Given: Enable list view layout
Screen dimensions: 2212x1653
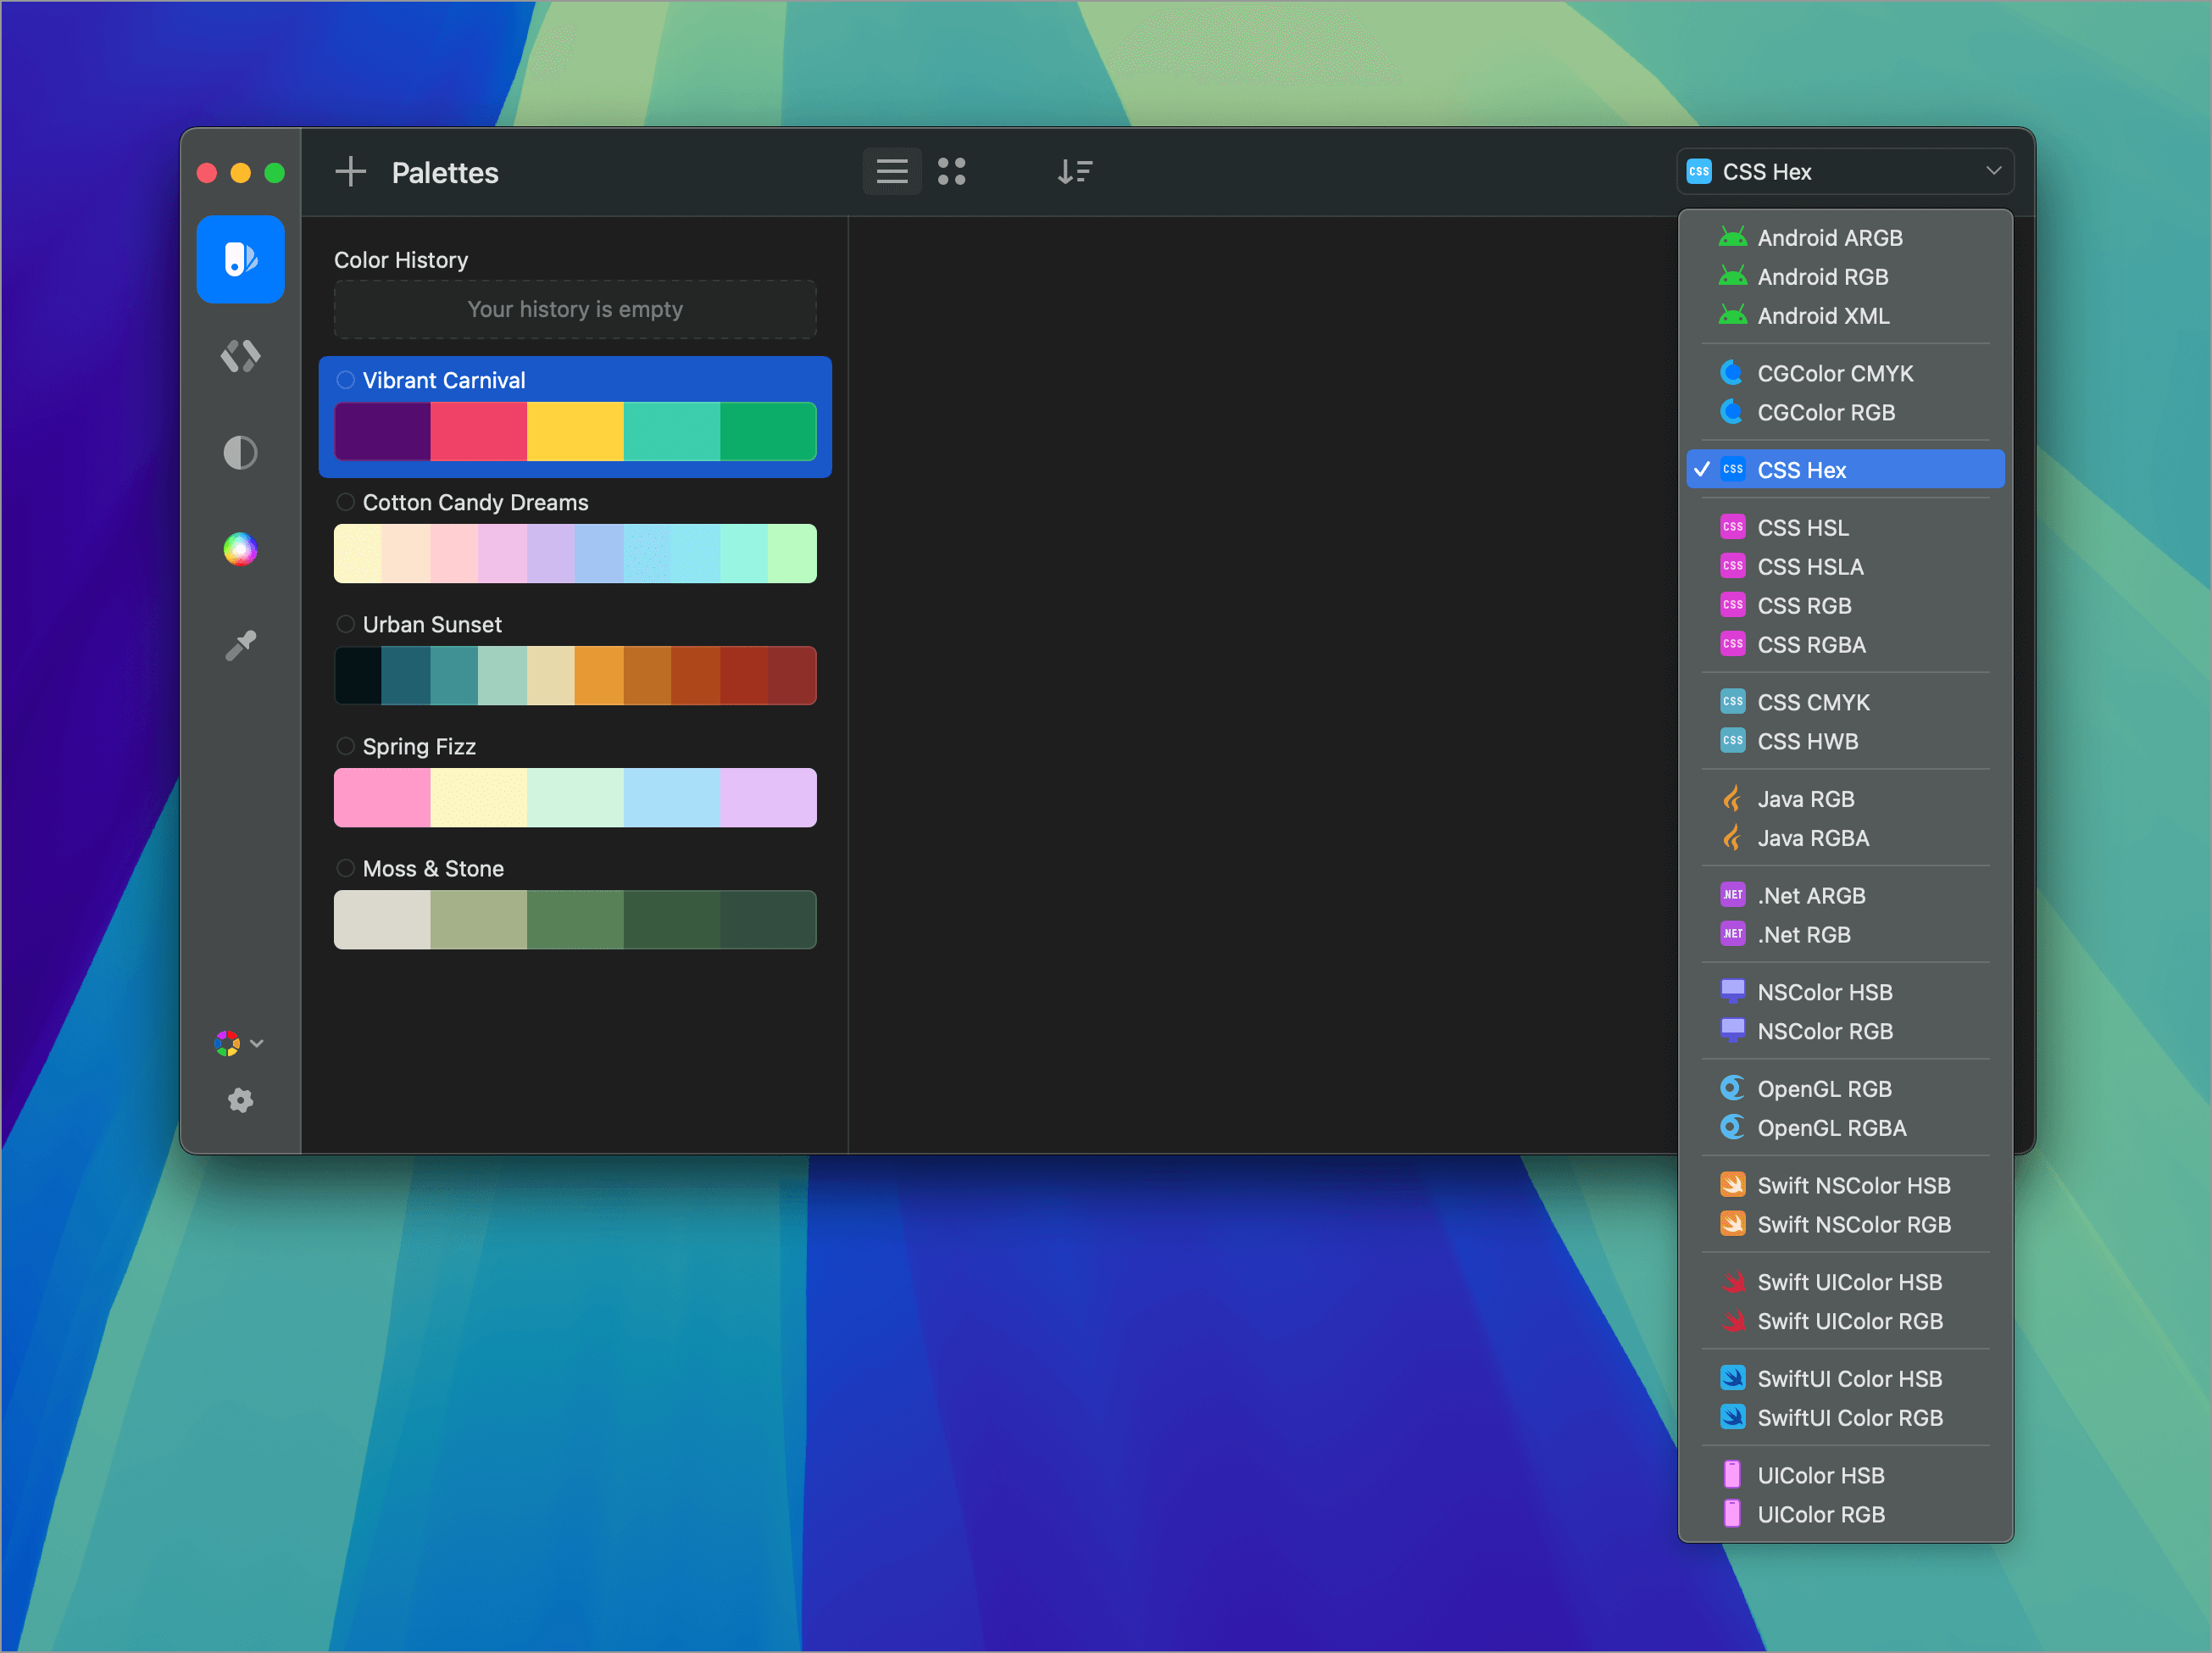Looking at the screenshot, I should pyautogui.click(x=891, y=171).
